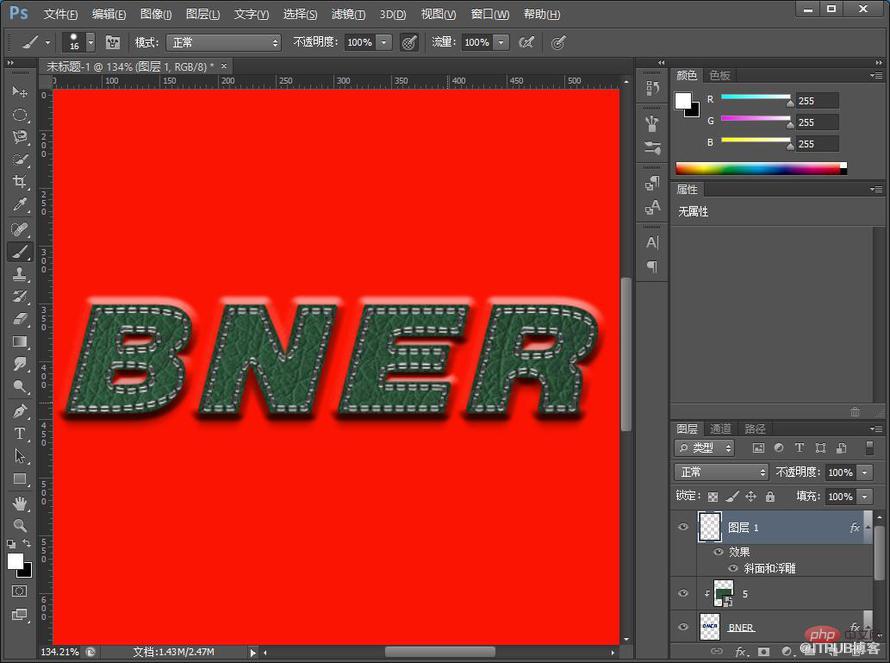The height and width of the screenshot is (663, 890).
Task: Open the 不透明度 dropdown arrow in options bar
Action: click(384, 43)
